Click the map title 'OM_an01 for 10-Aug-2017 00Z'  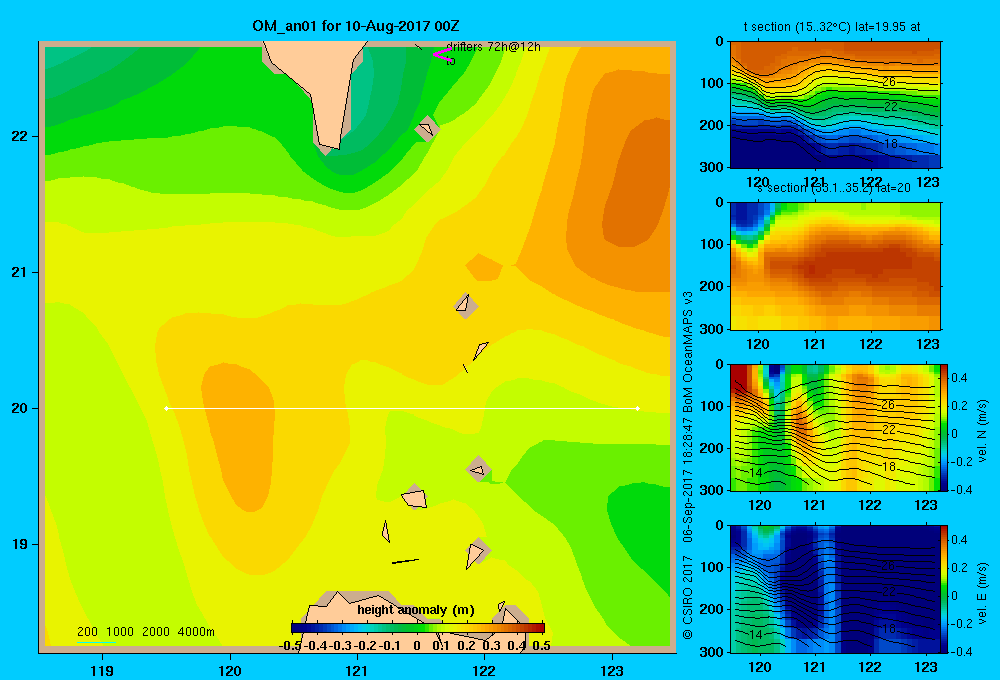355,27
